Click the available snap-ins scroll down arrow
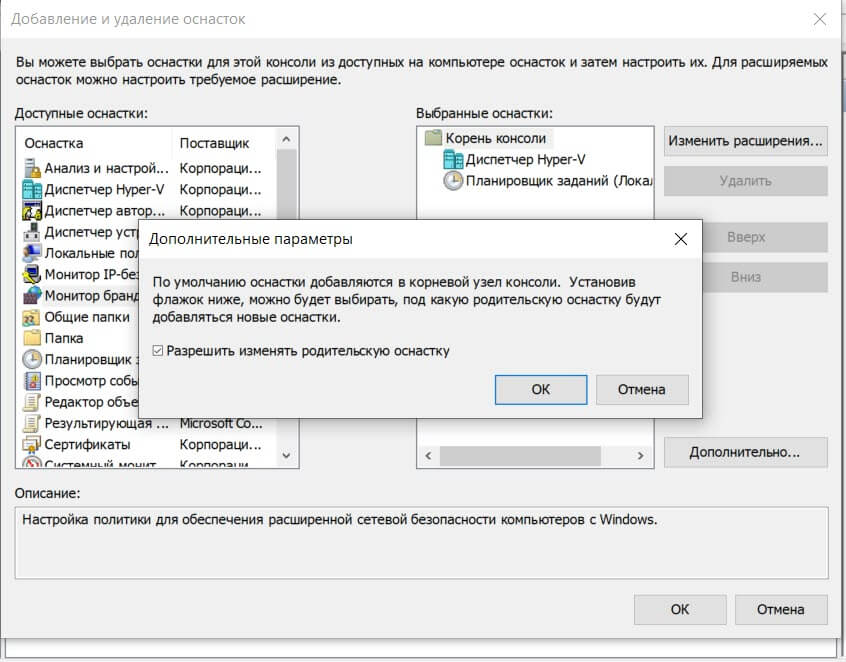This screenshot has height=662, width=846. [286, 456]
